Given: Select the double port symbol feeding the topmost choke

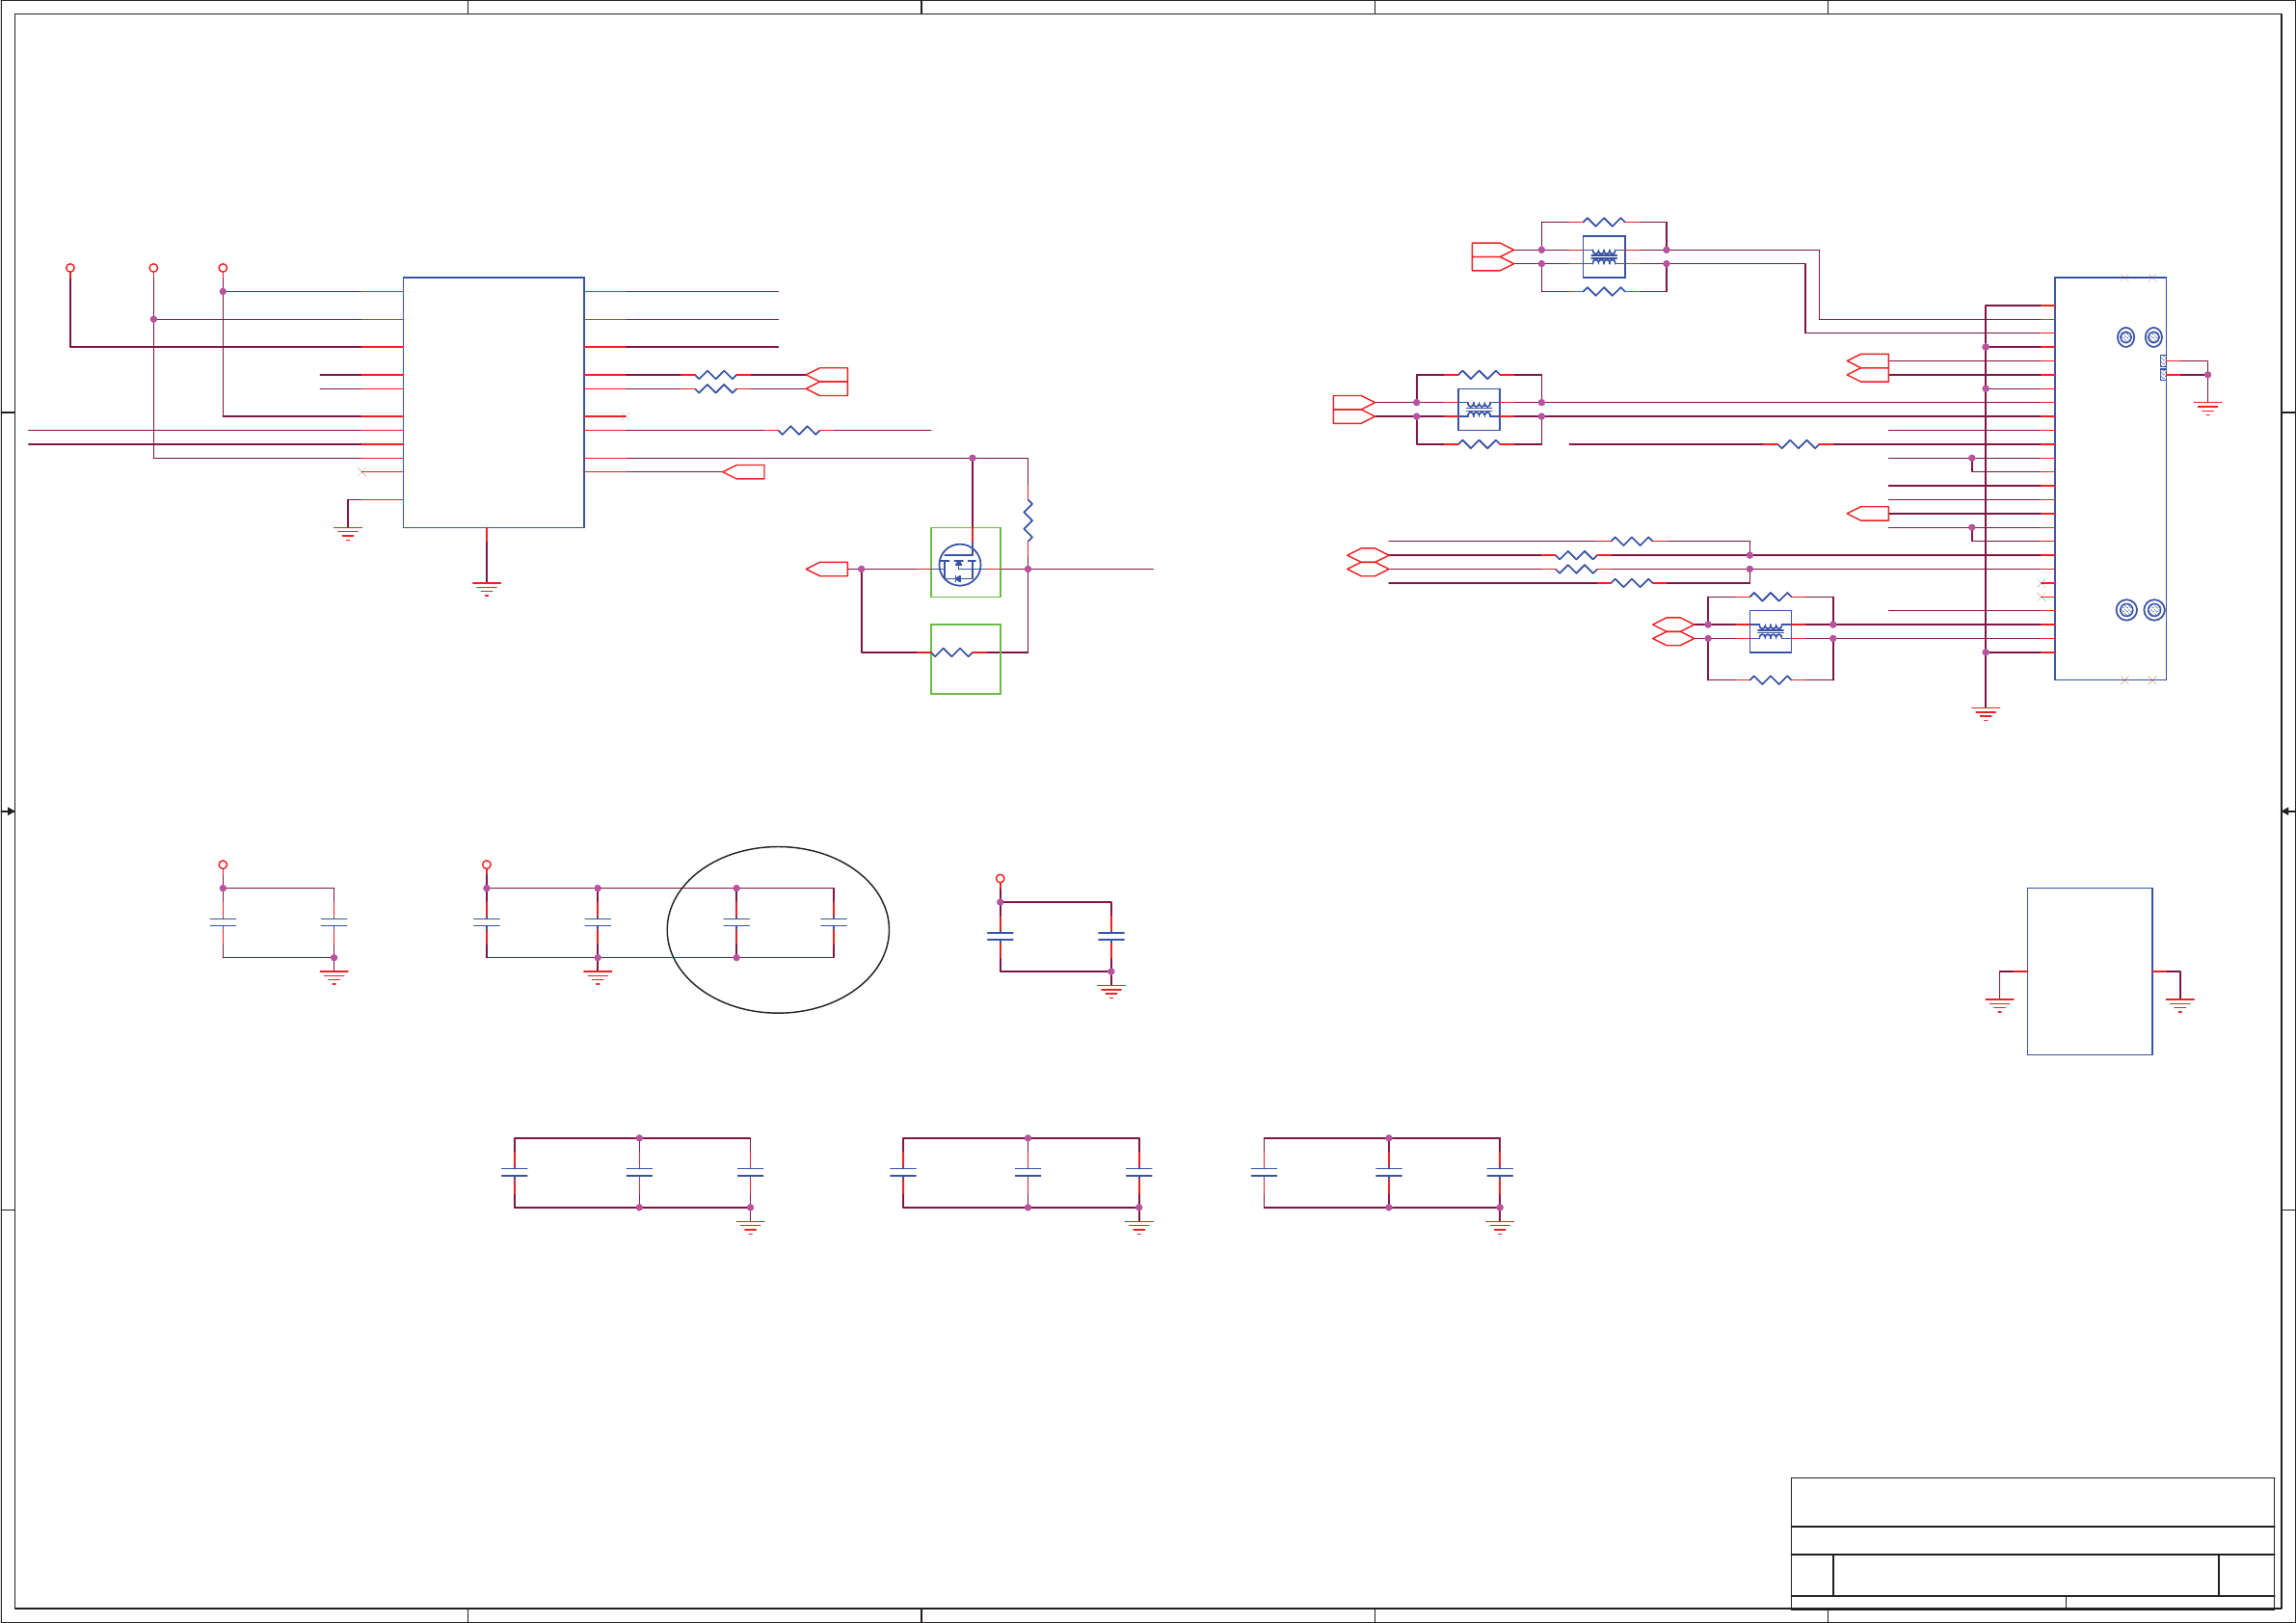Looking at the screenshot, I should coord(1491,257).
